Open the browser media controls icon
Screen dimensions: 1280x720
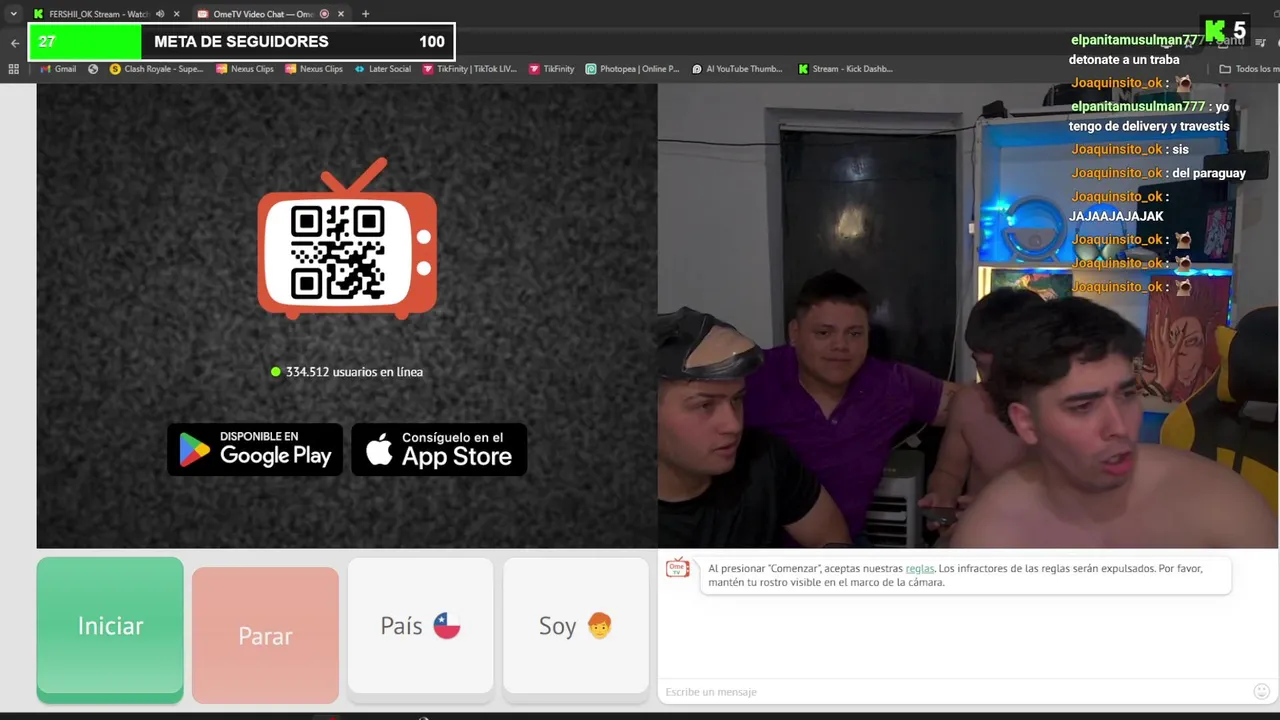(x=1263, y=43)
